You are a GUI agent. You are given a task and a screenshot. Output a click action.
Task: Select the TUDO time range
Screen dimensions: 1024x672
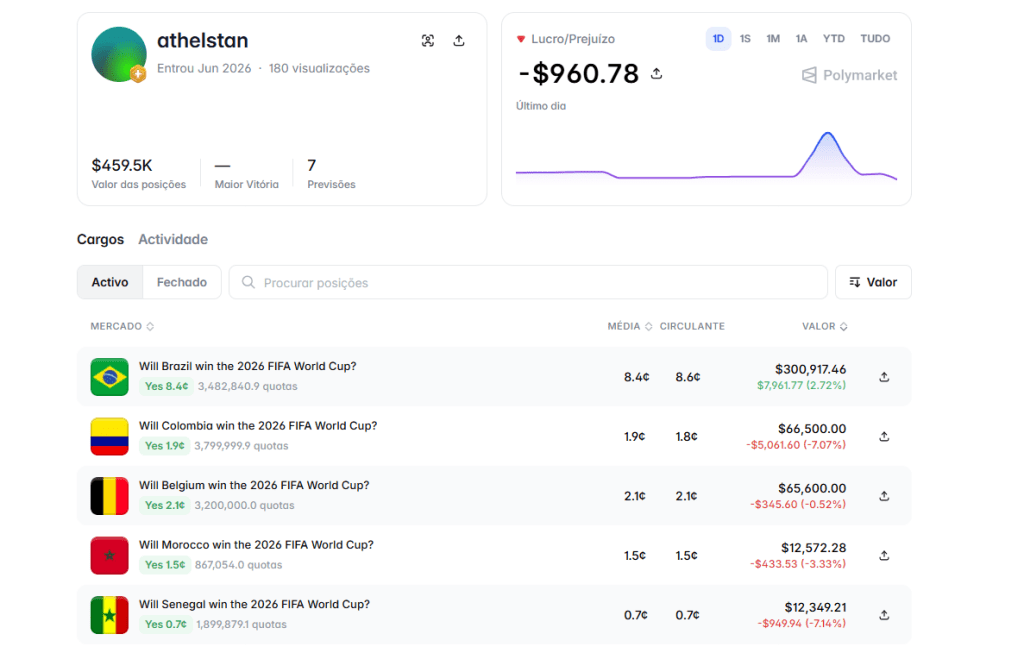875,39
